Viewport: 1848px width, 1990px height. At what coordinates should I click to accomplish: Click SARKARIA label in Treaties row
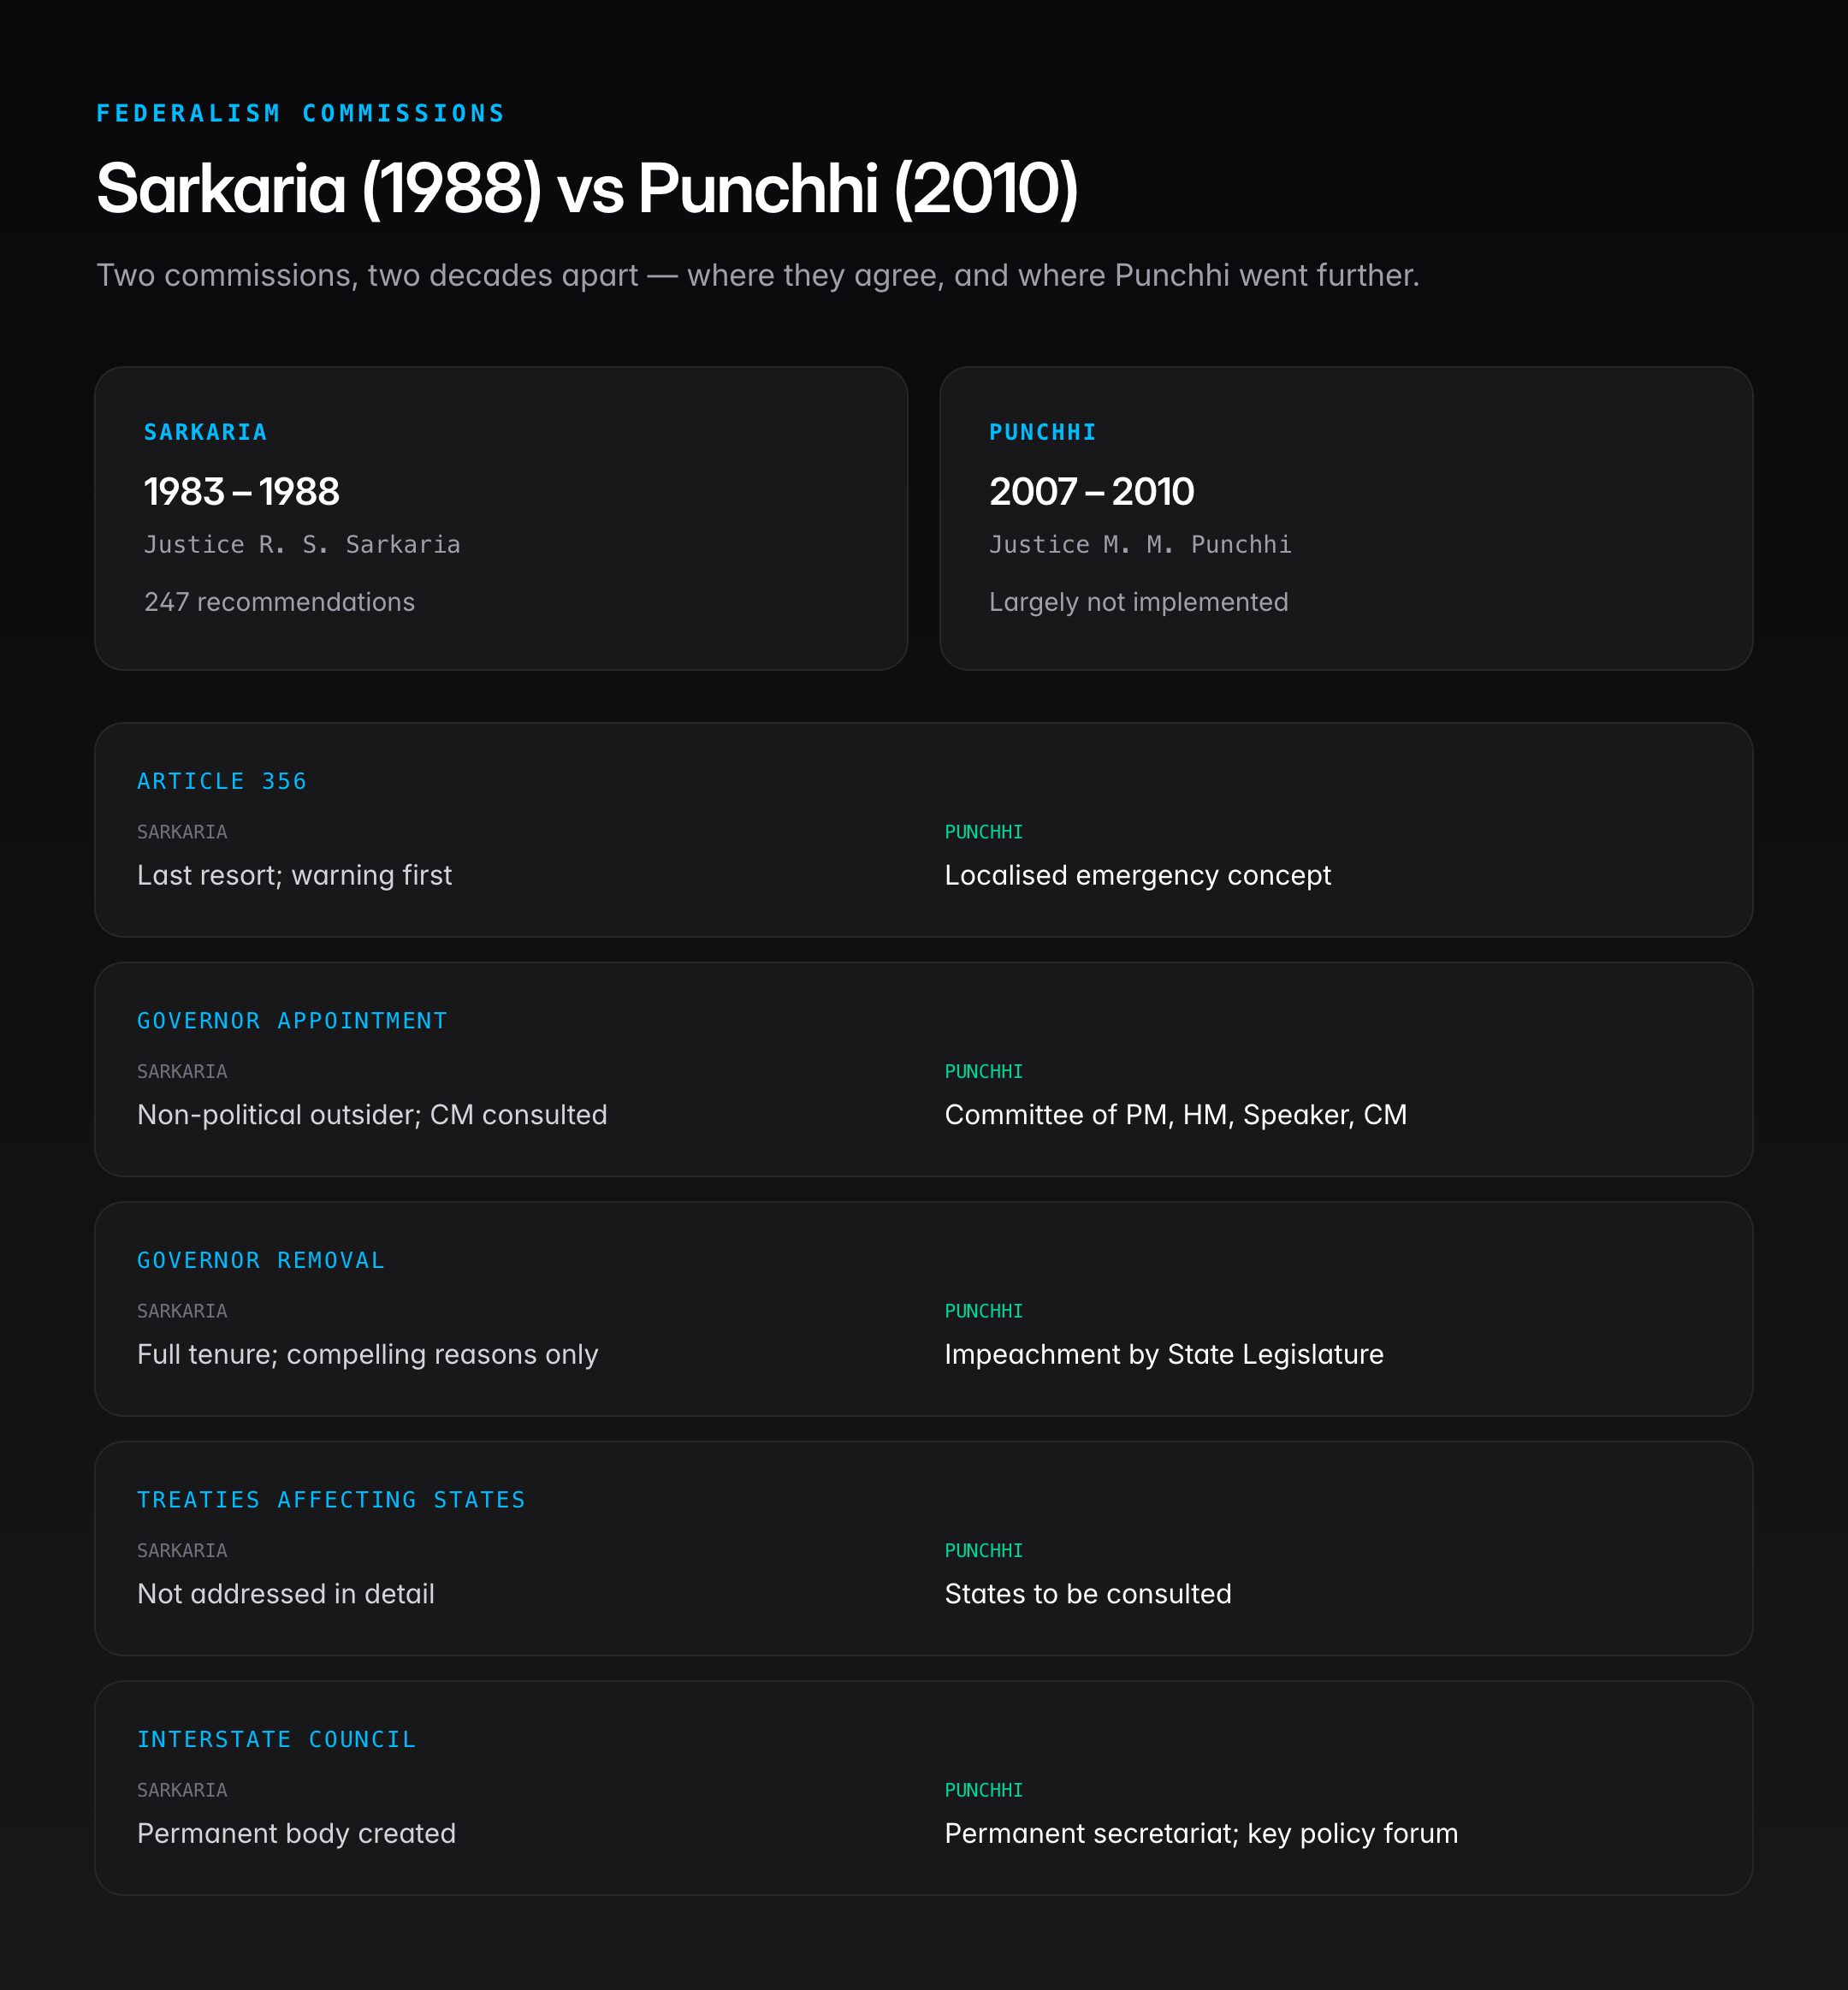pyautogui.click(x=182, y=1551)
